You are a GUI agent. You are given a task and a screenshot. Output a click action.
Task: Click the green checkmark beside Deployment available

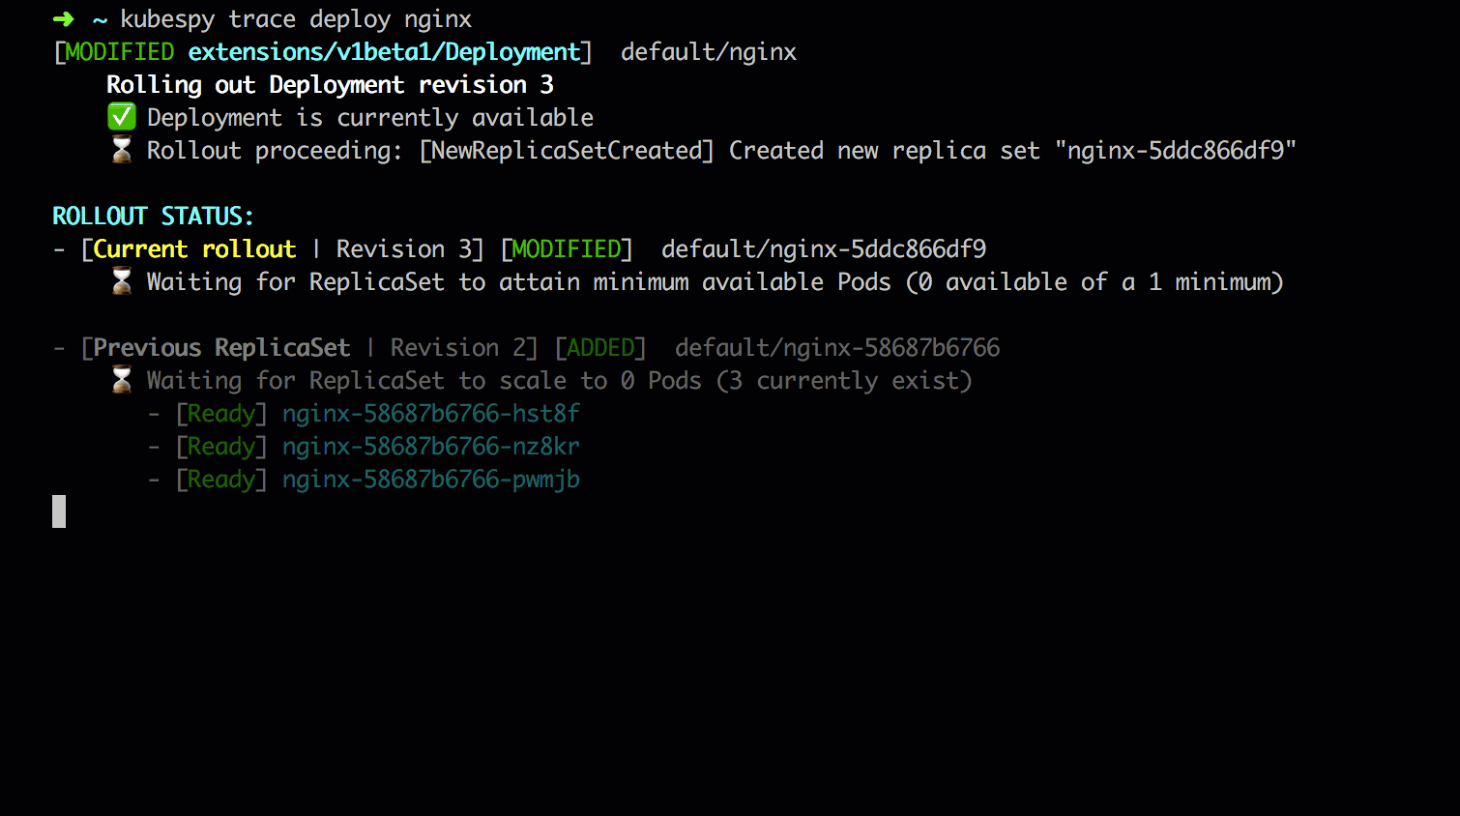tap(121, 117)
